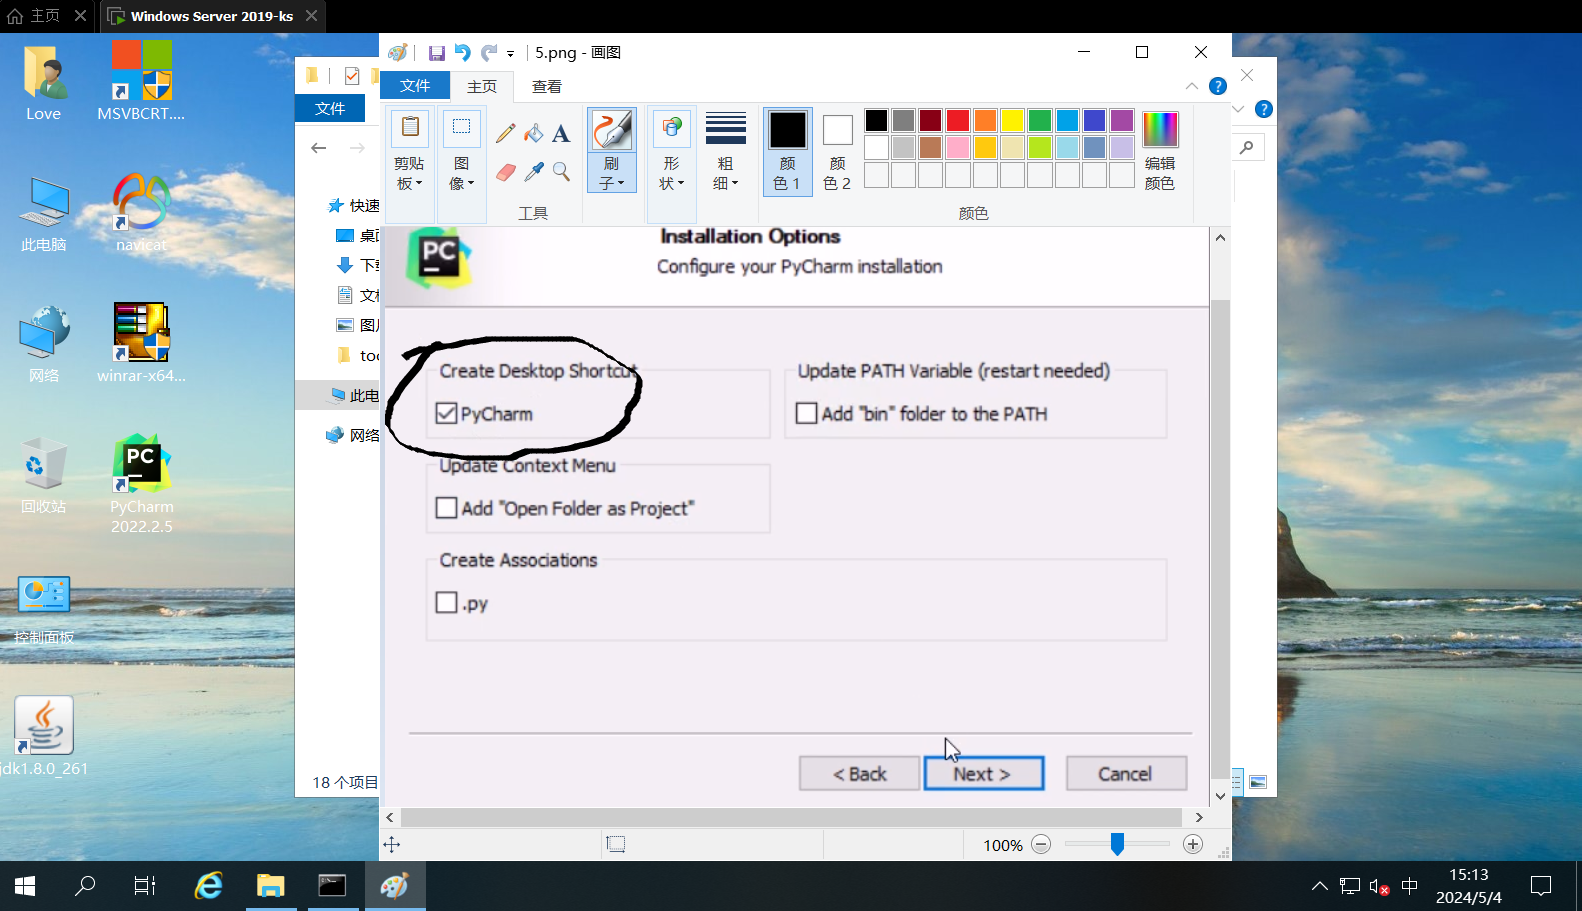Open Internet Explorer from the taskbar
Image resolution: width=1582 pixels, height=911 pixels.
(208, 886)
